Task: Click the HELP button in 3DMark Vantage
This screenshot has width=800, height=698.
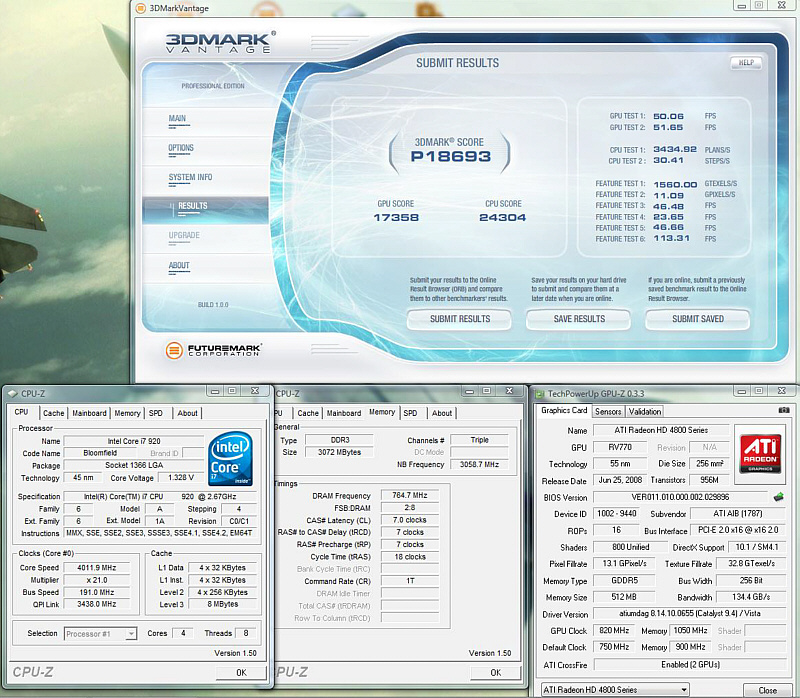Action: coord(746,63)
